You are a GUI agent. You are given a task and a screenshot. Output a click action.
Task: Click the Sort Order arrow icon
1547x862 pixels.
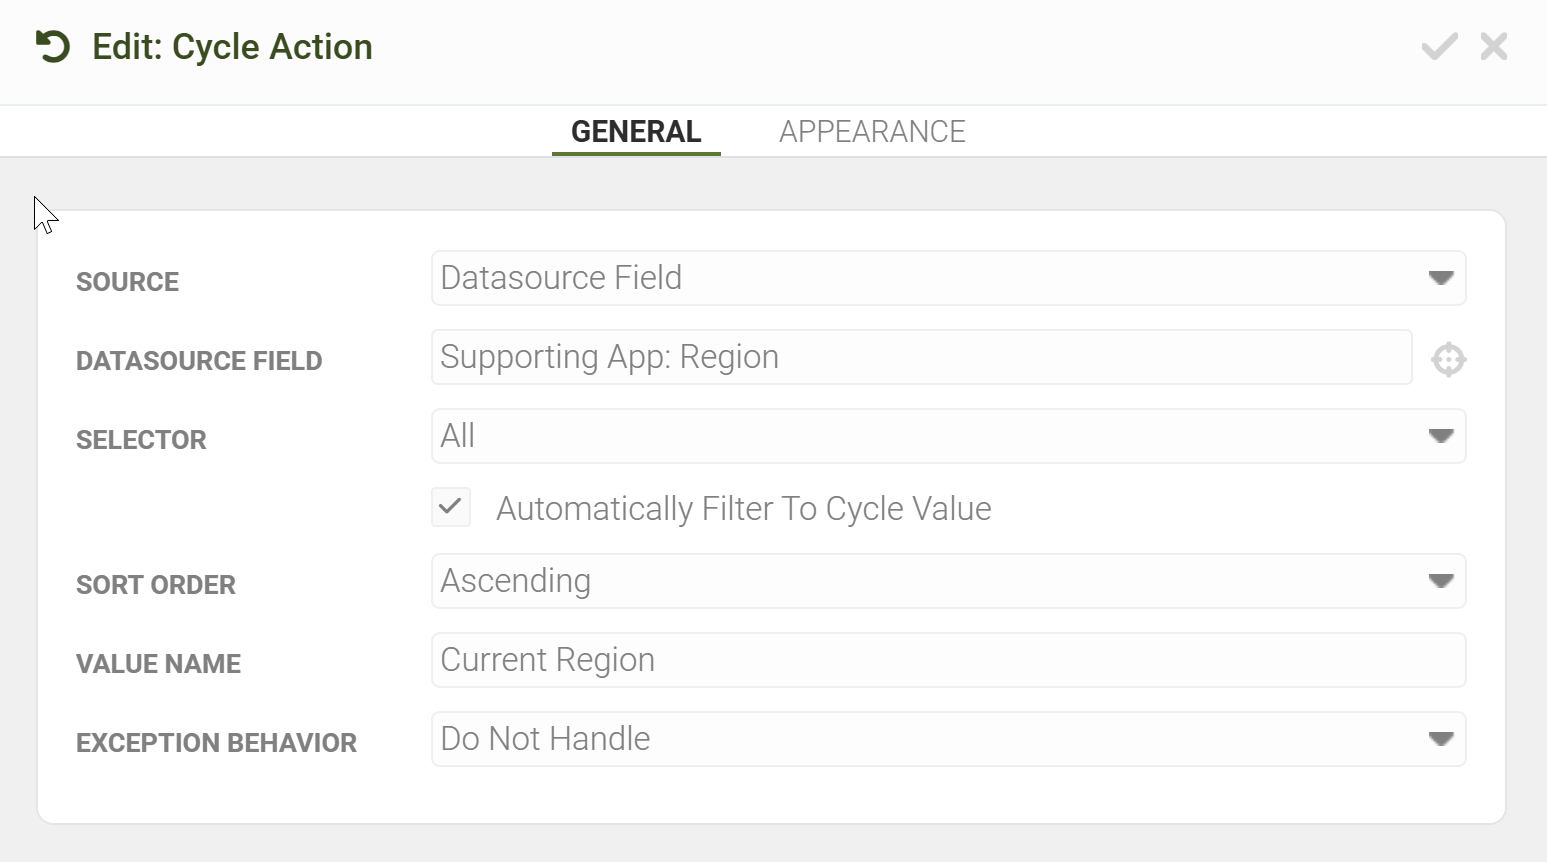tap(1441, 581)
